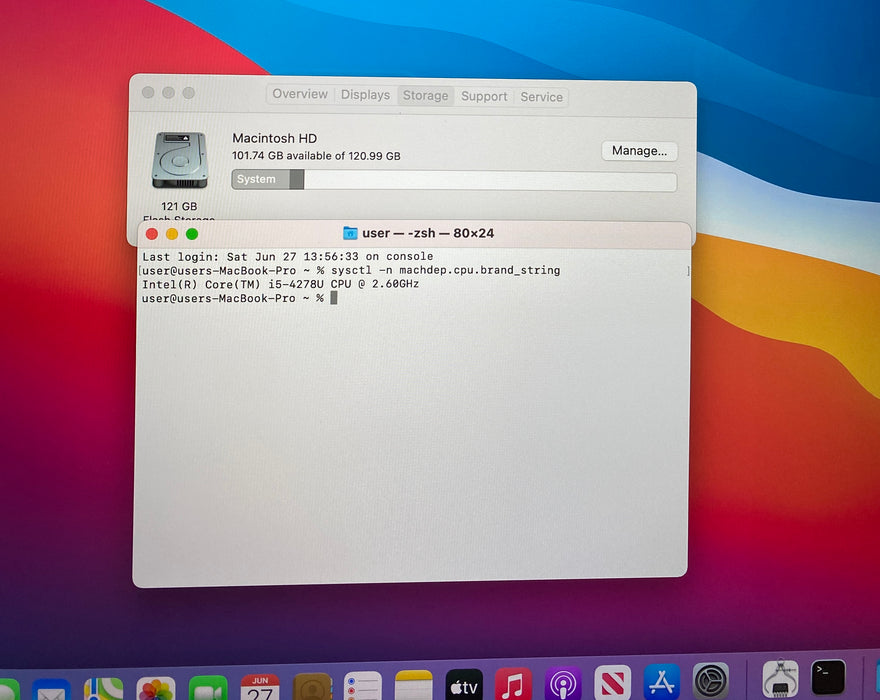Click the Terminal title 'user — -zsh — 80×24'
This screenshot has height=700, width=880.
click(x=428, y=233)
